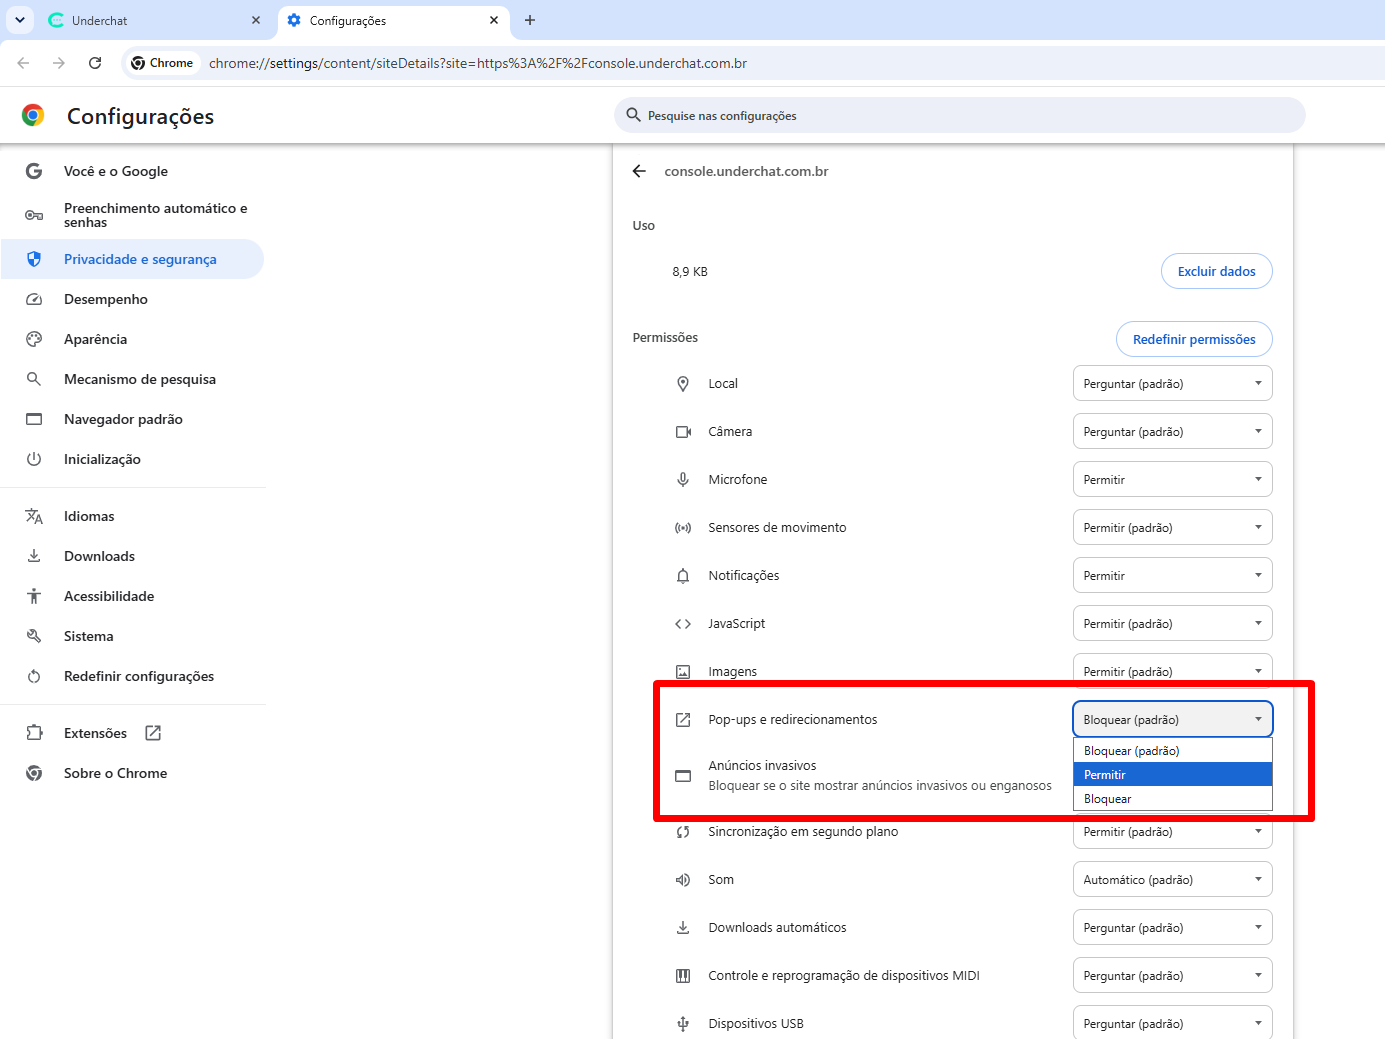Click the Chrome logo next to Configurações
This screenshot has height=1039, width=1385.
pyautogui.click(x=33, y=116)
